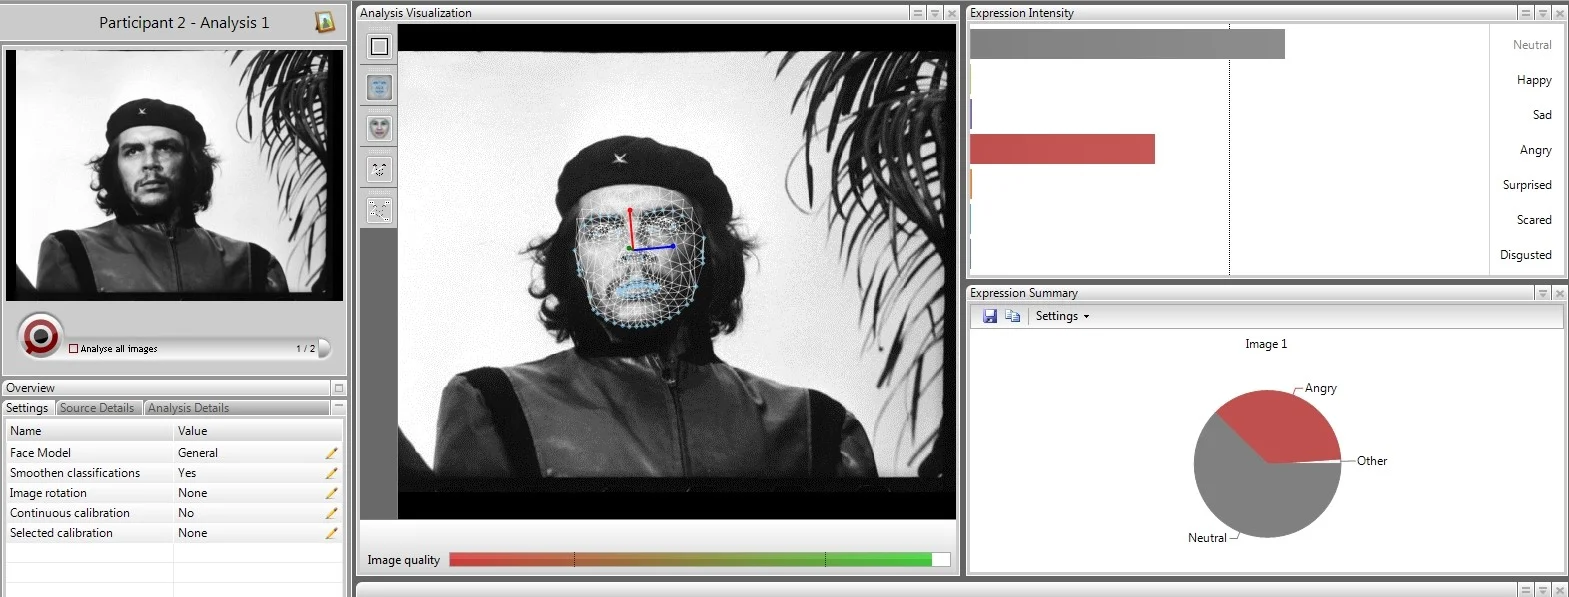This screenshot has height=597, width=1569.
Task: Click the Scared expression label
Action: 1534,220
